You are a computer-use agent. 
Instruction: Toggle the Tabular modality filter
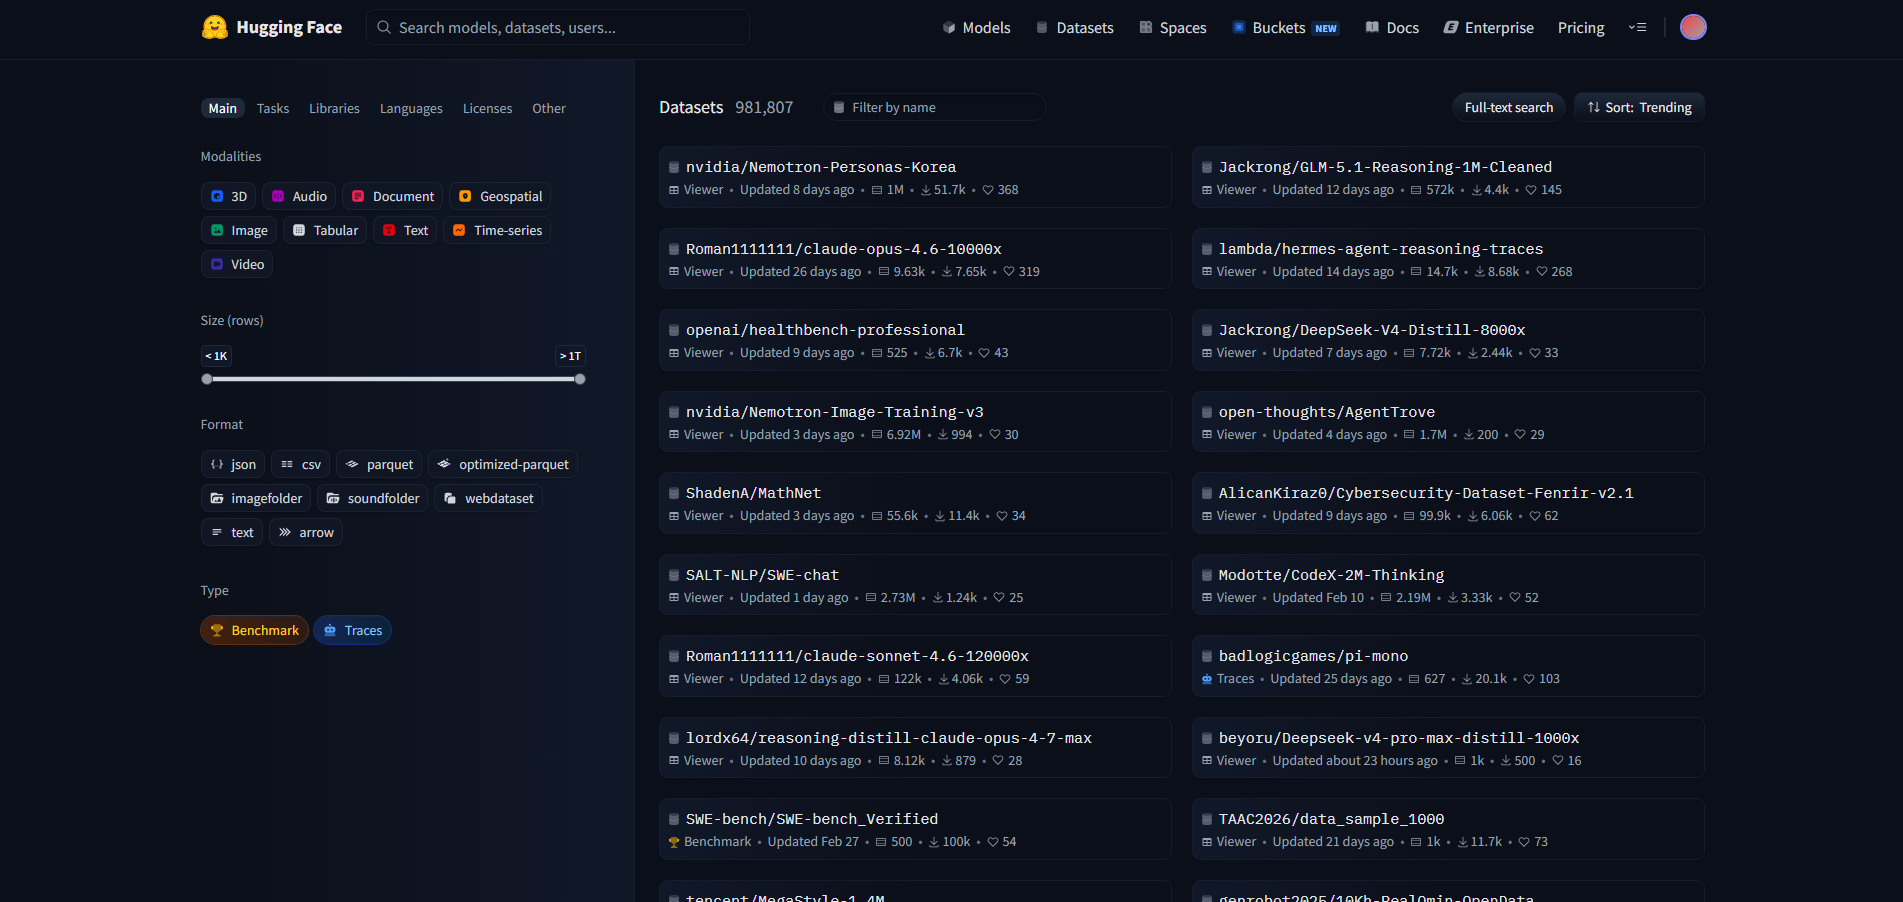click(325, 230)
